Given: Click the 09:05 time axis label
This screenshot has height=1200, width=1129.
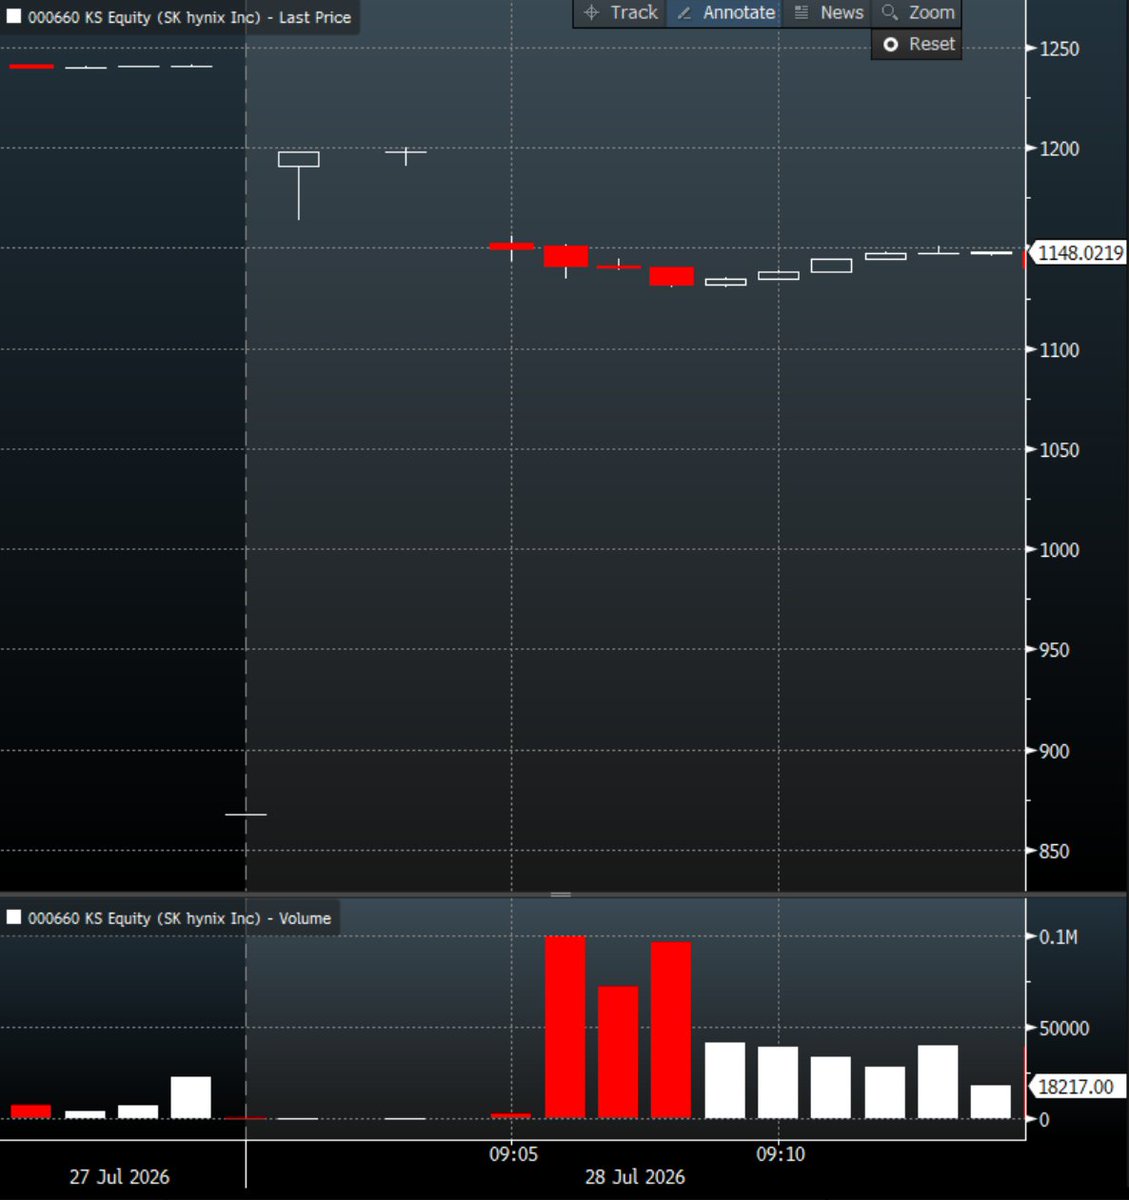Looking at the screenshot, I should pos(513,1154).
